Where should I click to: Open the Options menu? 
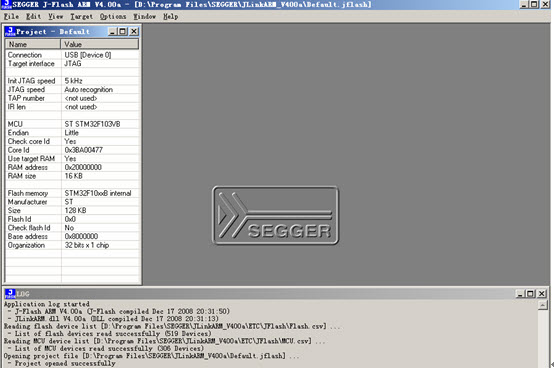tap(113, 16)
